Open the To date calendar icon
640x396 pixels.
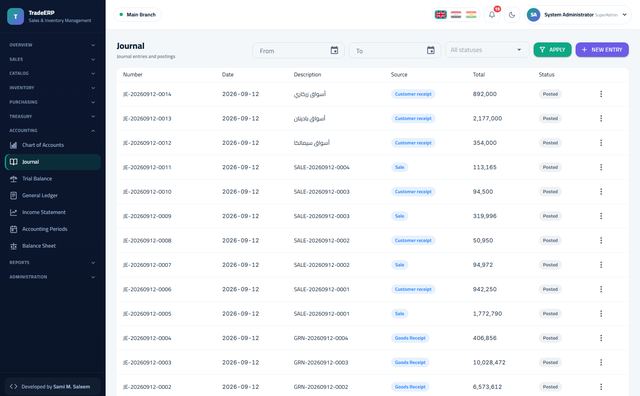click(431, 50)
